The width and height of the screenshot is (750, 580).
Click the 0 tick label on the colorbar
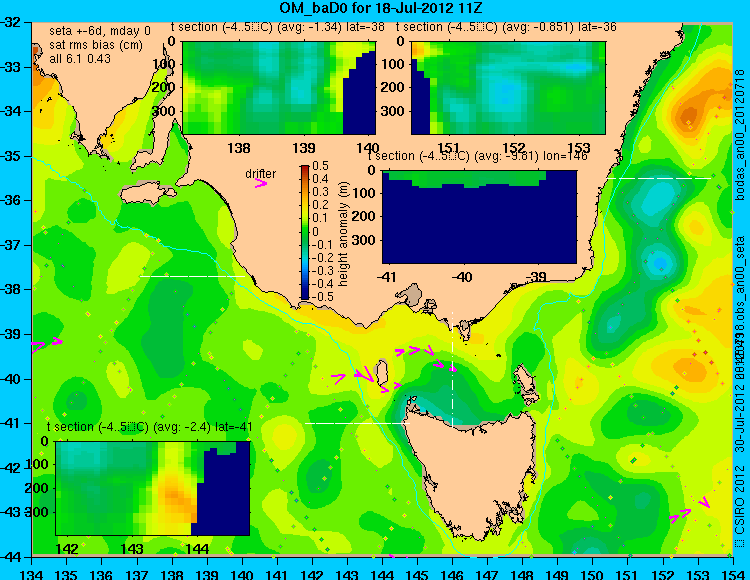[315, 231]
